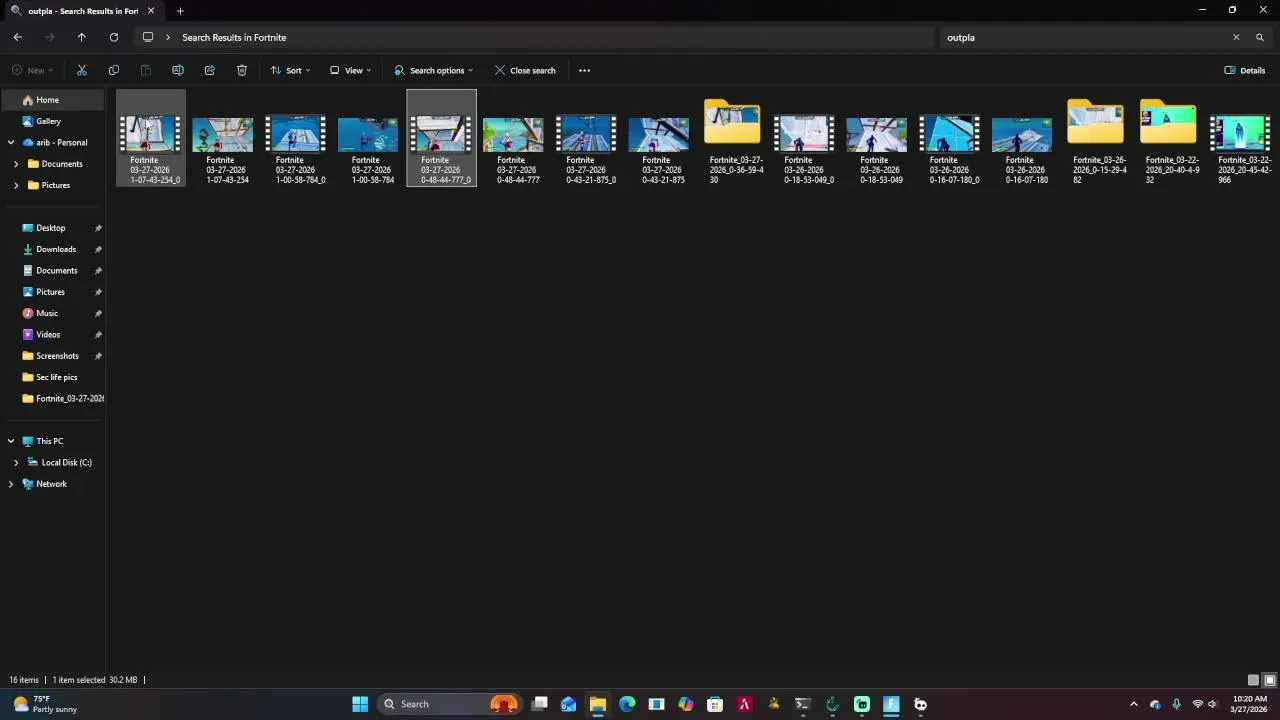Select video Fortnite 03-26-2026 0-18-53-049_0
The image size is (1280, 720).
click(804, 138)
